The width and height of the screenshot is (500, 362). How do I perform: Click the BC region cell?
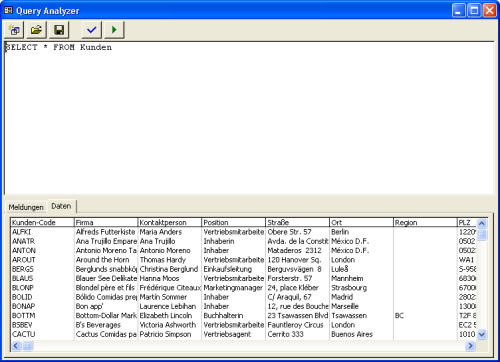pos(425,316)
